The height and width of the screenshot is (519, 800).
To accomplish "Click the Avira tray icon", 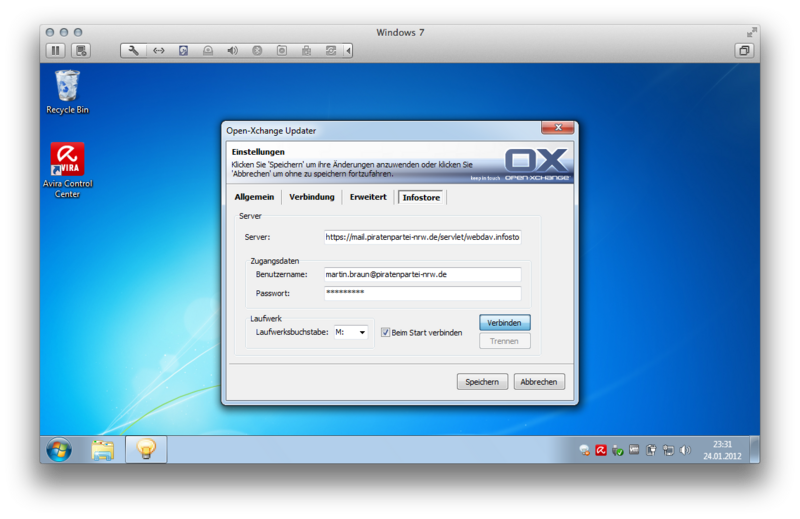I will tap(601, 450).
